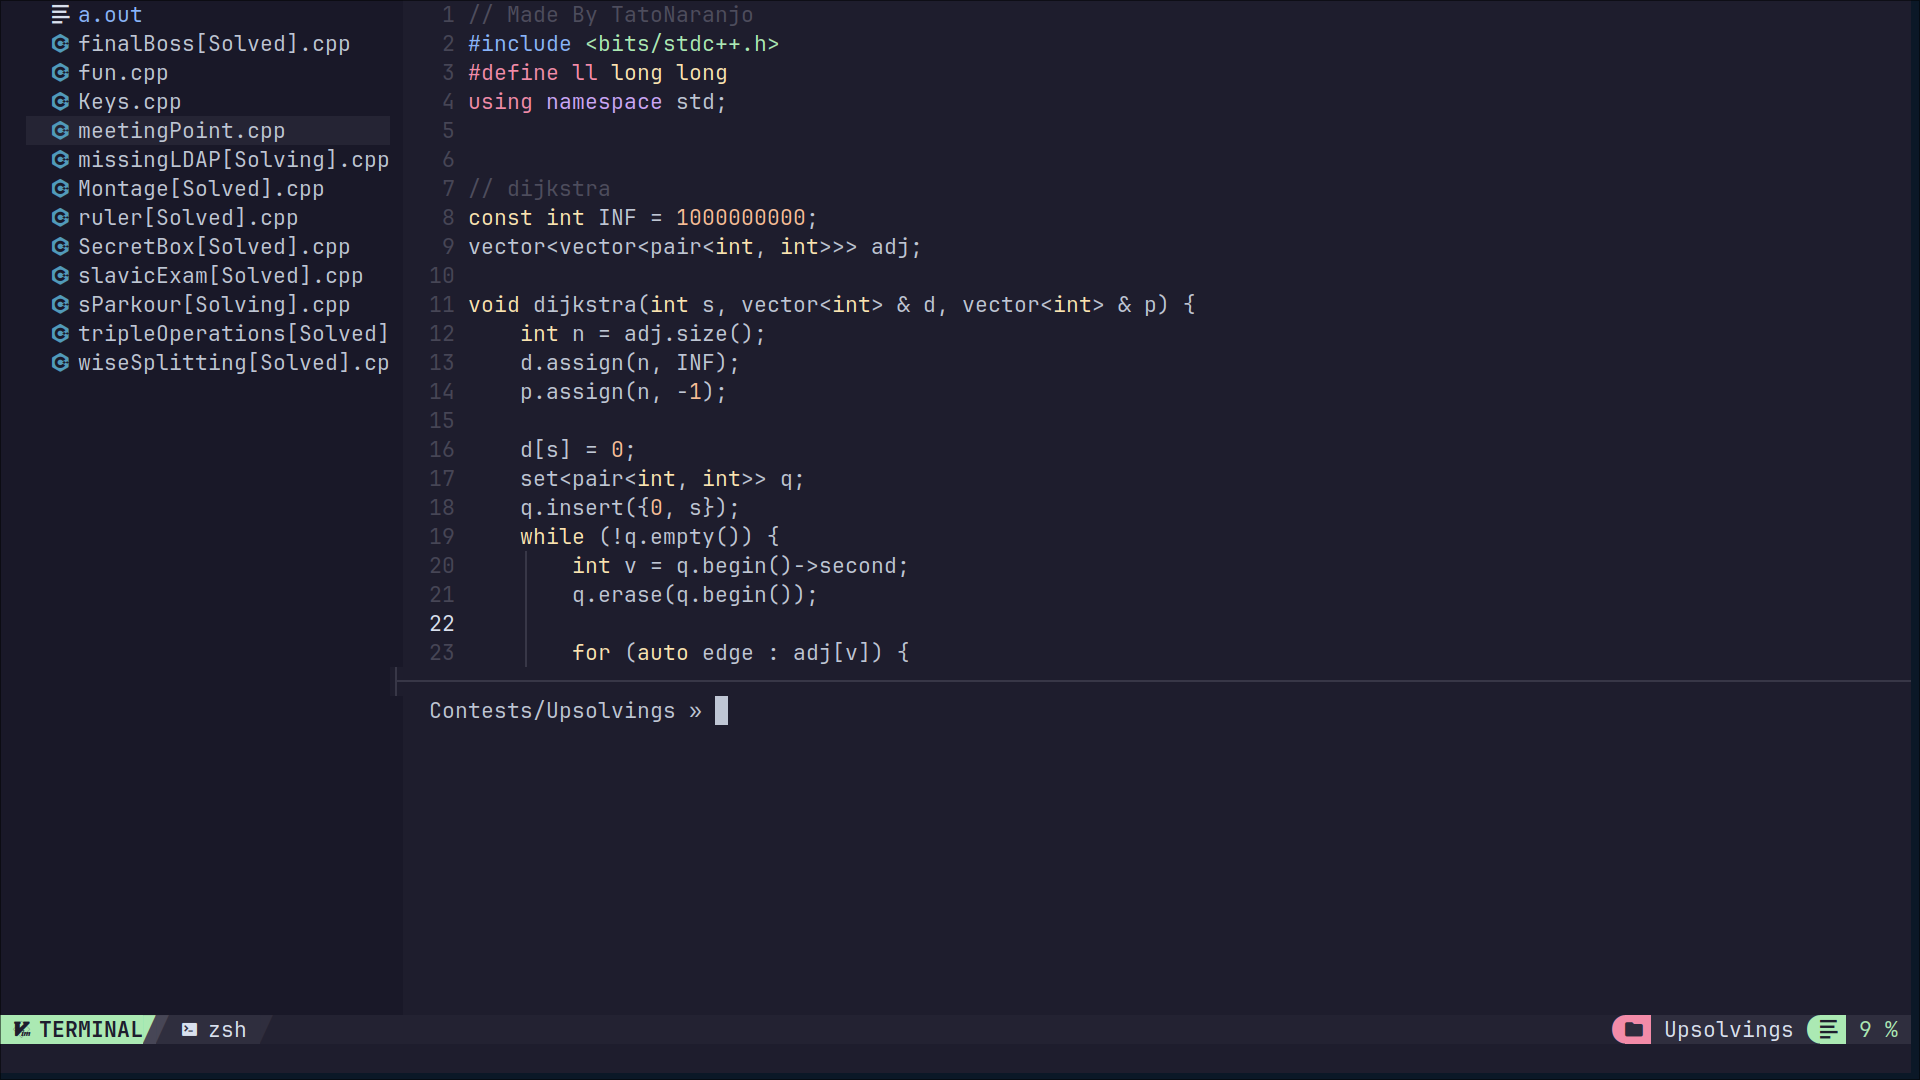Open Montage[Solved].cpp file

click(201, 189)
